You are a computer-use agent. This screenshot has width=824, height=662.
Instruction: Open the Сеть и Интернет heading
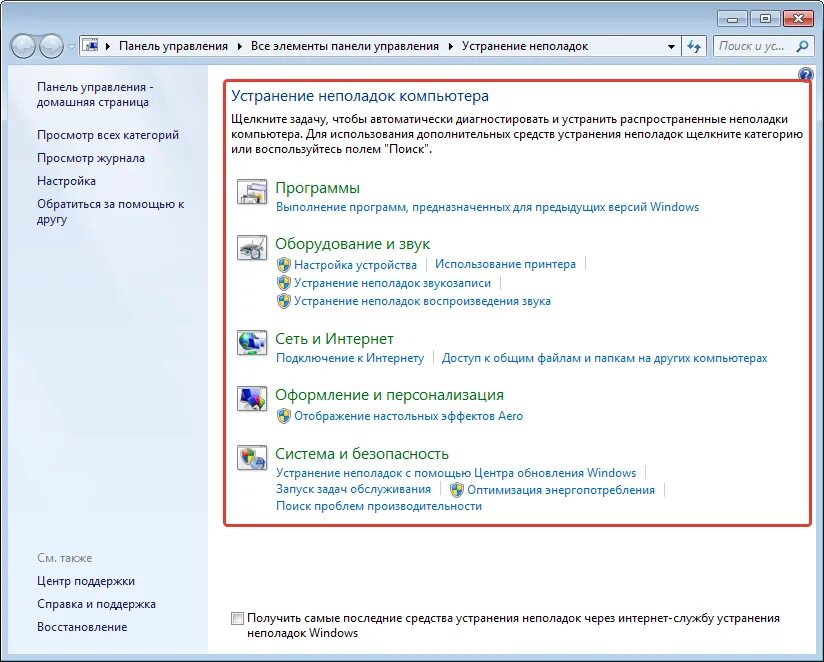point(334,339)
